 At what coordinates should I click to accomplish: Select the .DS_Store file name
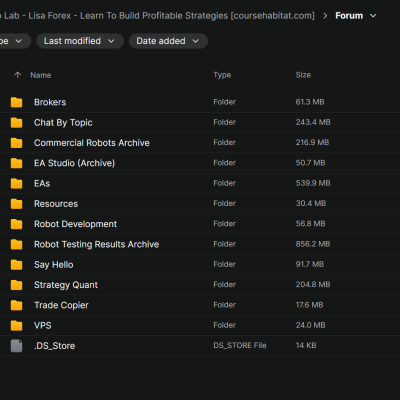click(54, 346)
